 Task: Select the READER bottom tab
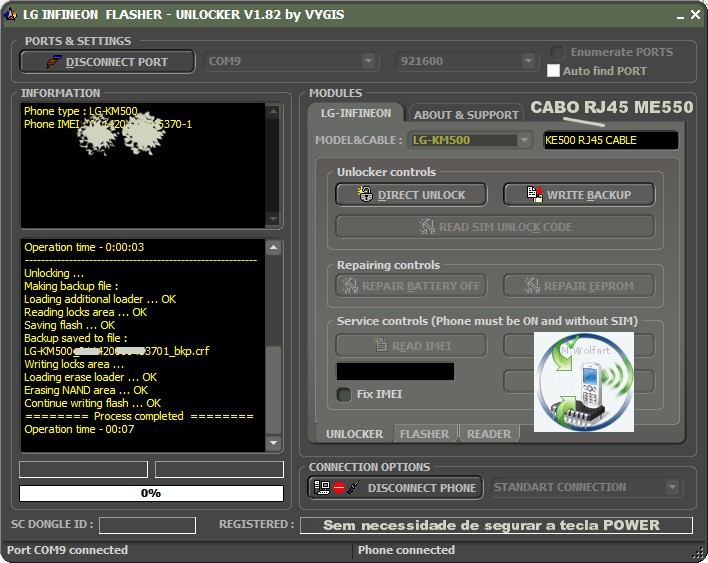click(x=489, y=434)
